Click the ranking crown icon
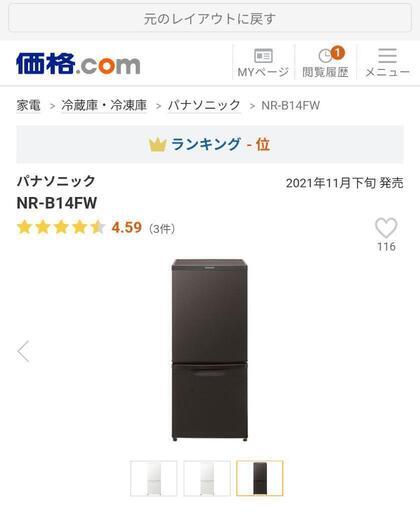This screenshot has height=512, width=420. coord(158,145)
